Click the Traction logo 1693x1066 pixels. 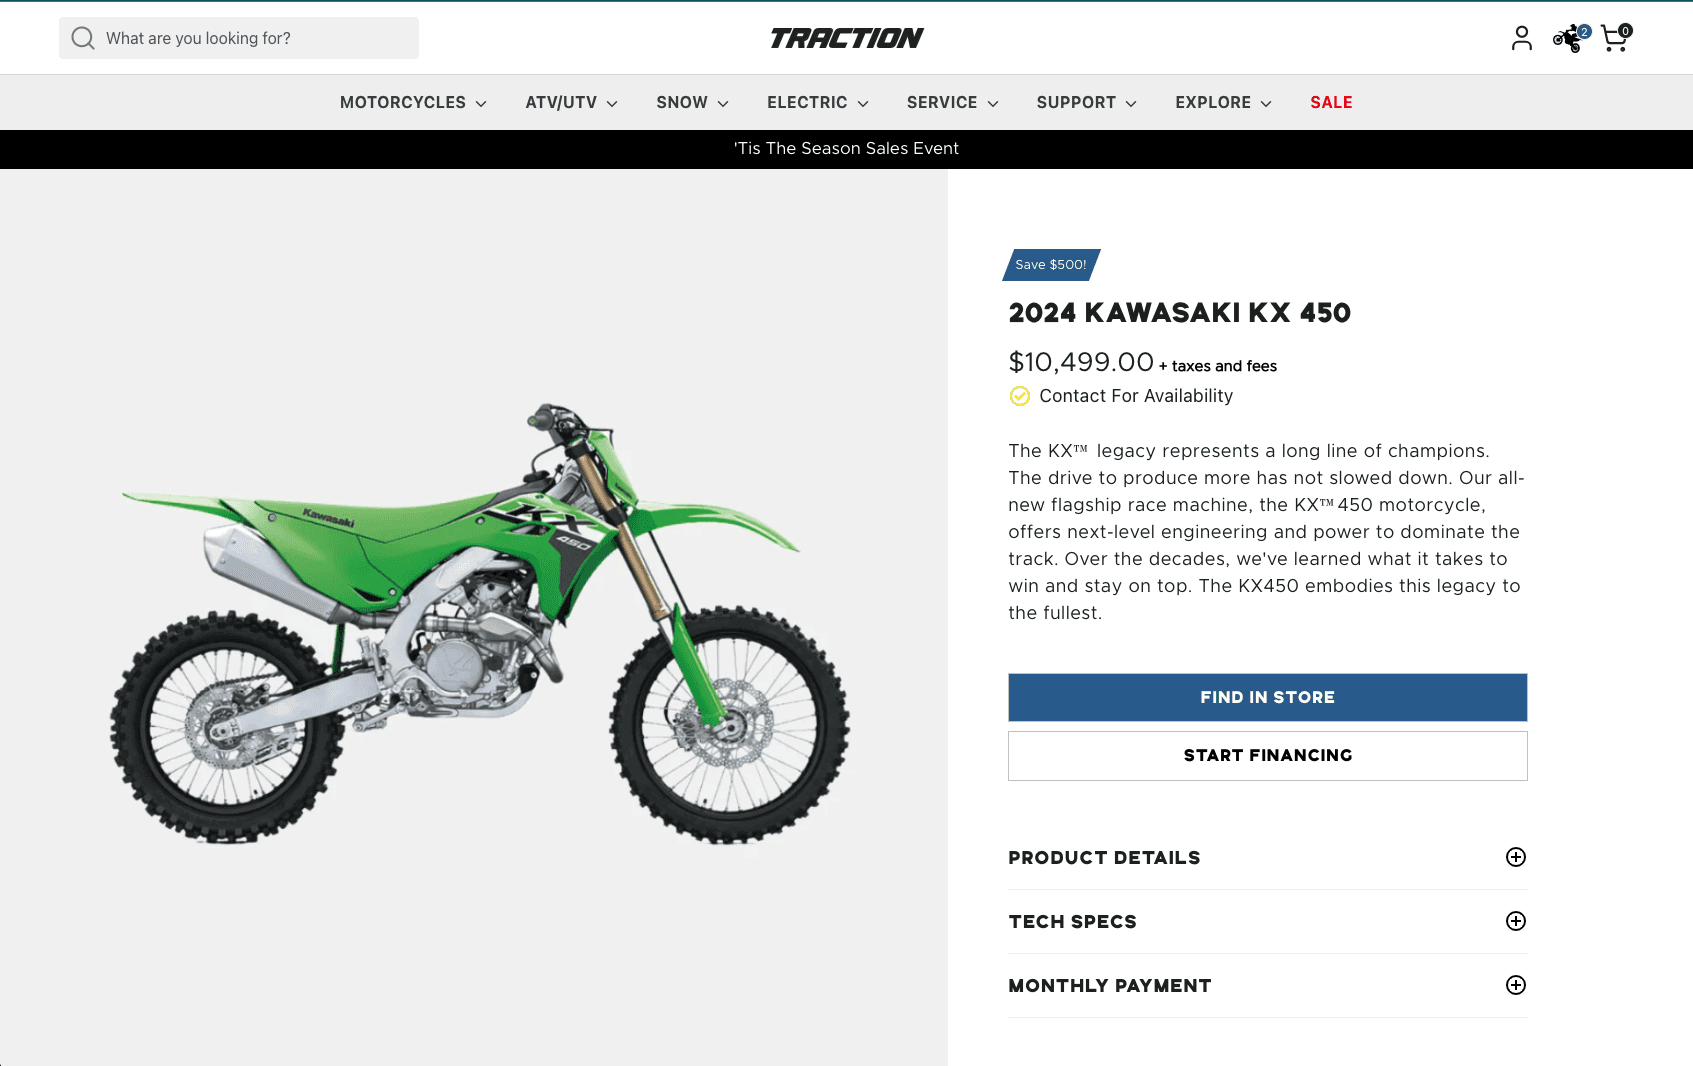(846, 38)
